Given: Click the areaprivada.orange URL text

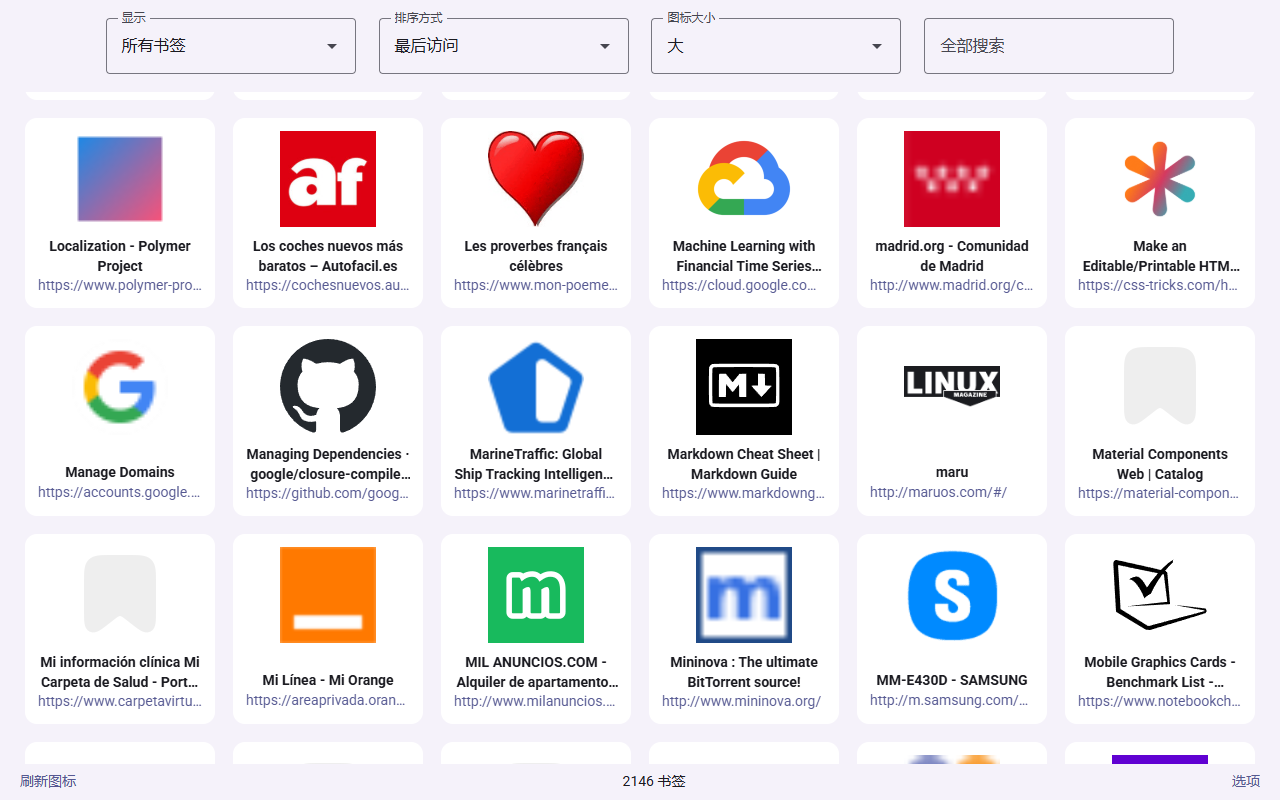Looking at the screenshot, I should [328, 701].
